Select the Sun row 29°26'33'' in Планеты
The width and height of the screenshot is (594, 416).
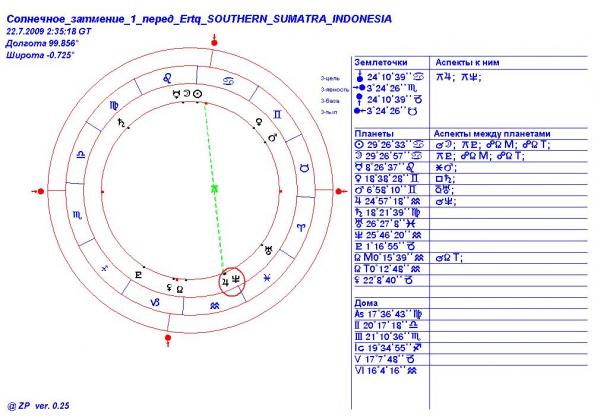[x=389, y=145]
